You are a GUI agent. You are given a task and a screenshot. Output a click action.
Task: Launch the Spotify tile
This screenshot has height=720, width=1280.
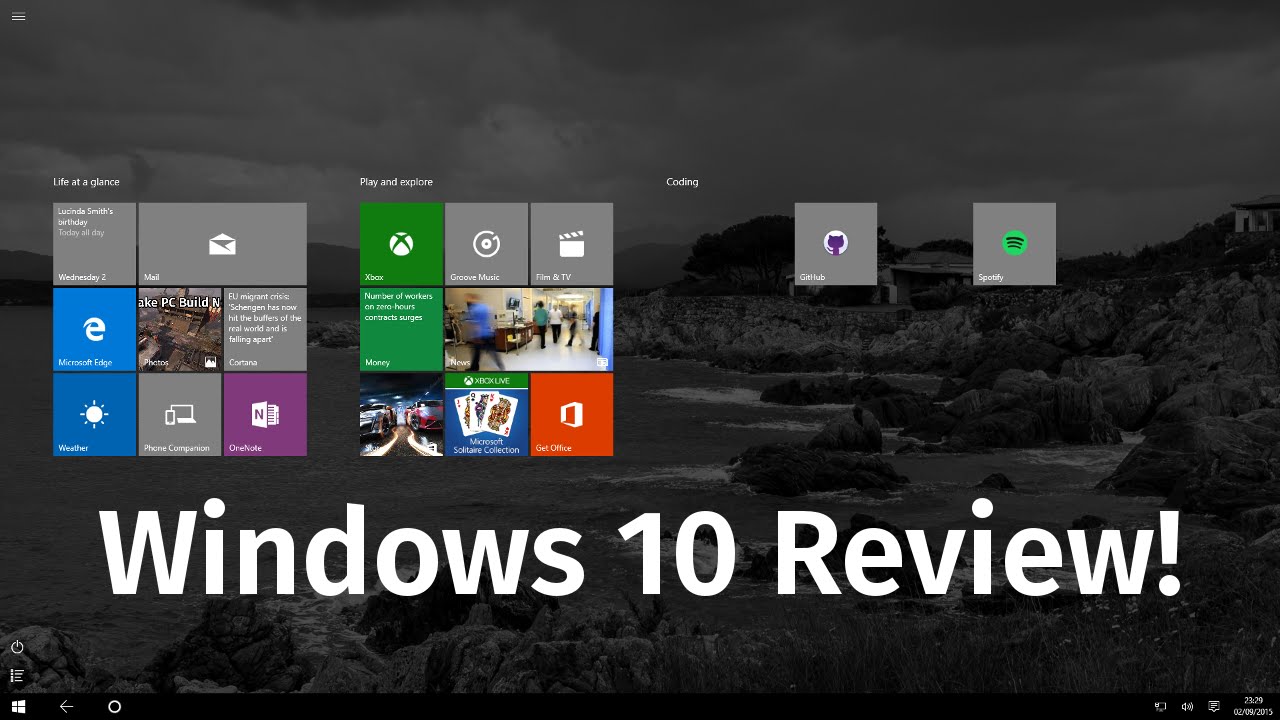[1014, 244]
